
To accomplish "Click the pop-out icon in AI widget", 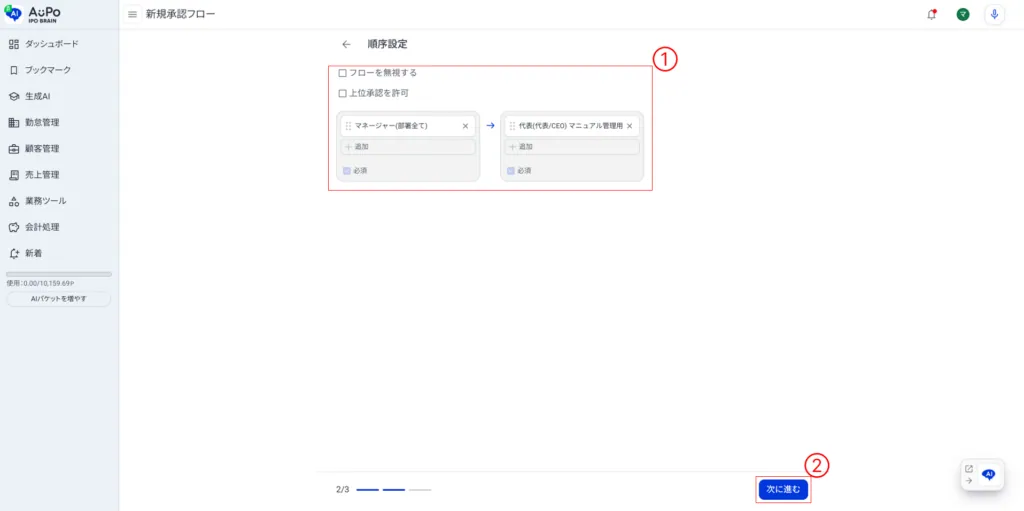I will pyautogui.click(x=968, y=469).
